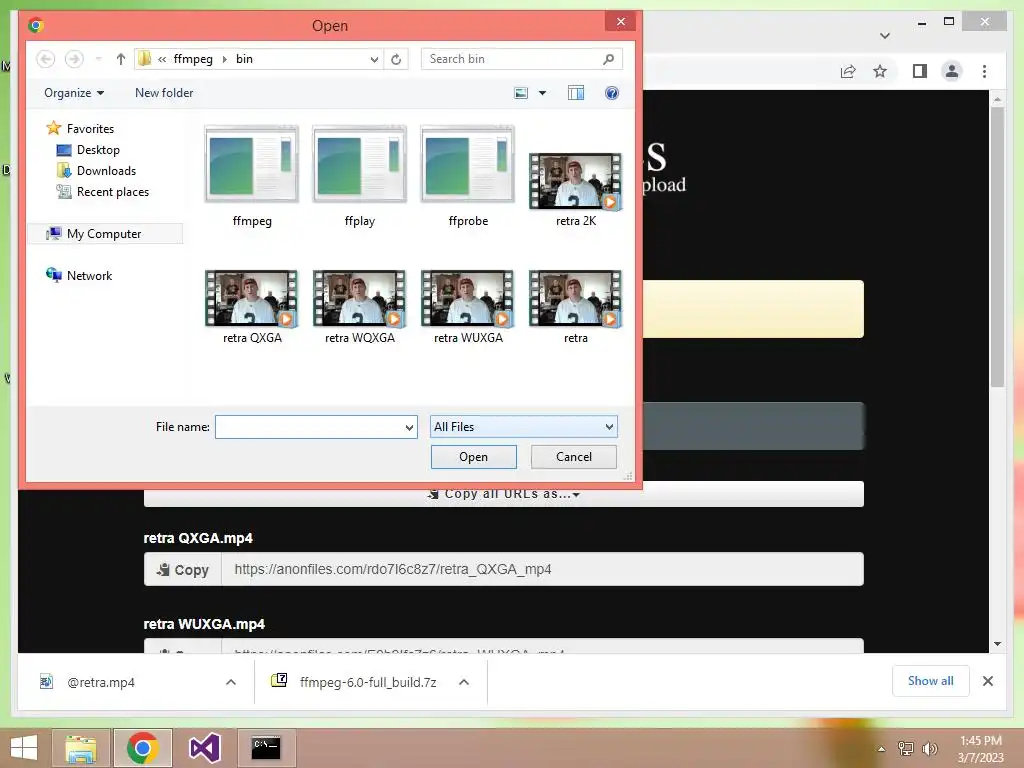Viewport: 1024px width, 768px height.
Task: Open the volume tray icon
Action: [930, 748]
